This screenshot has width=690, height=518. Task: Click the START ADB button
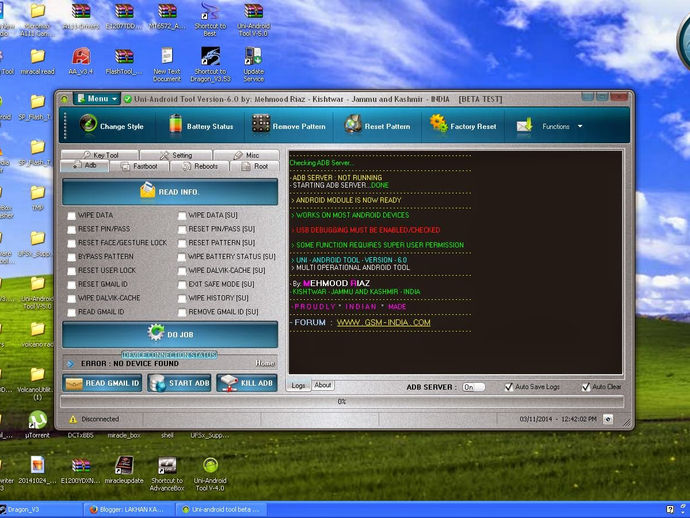(x=179, y=383)
